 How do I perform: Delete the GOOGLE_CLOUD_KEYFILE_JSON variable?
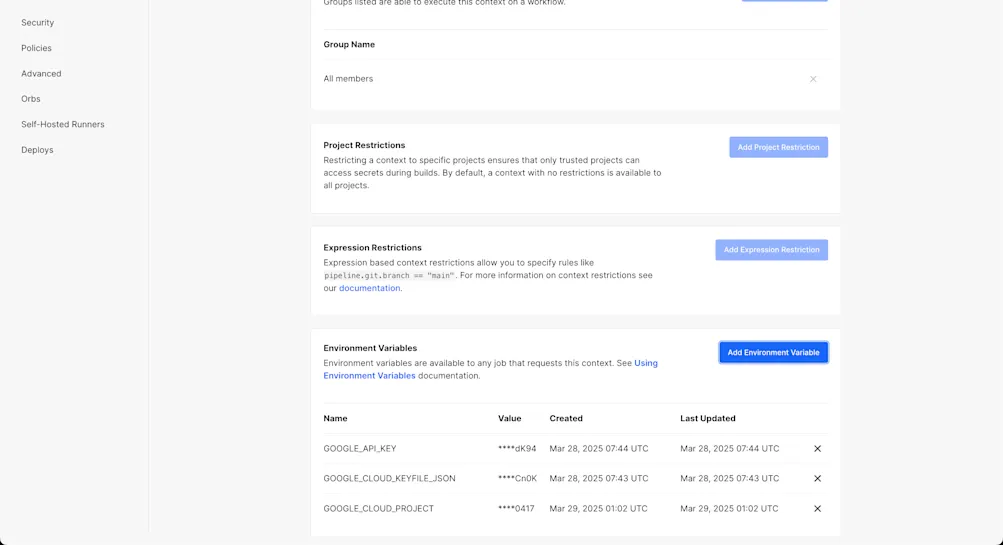(817, 478)
